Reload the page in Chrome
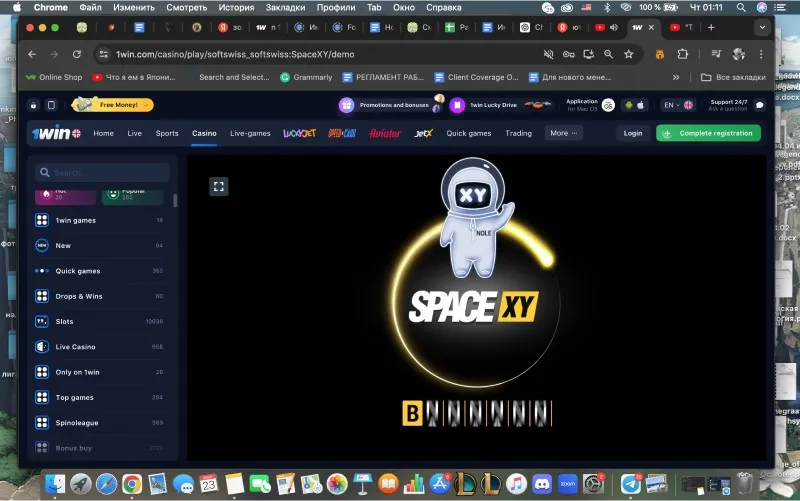800x501 pixels. [77, 54]
